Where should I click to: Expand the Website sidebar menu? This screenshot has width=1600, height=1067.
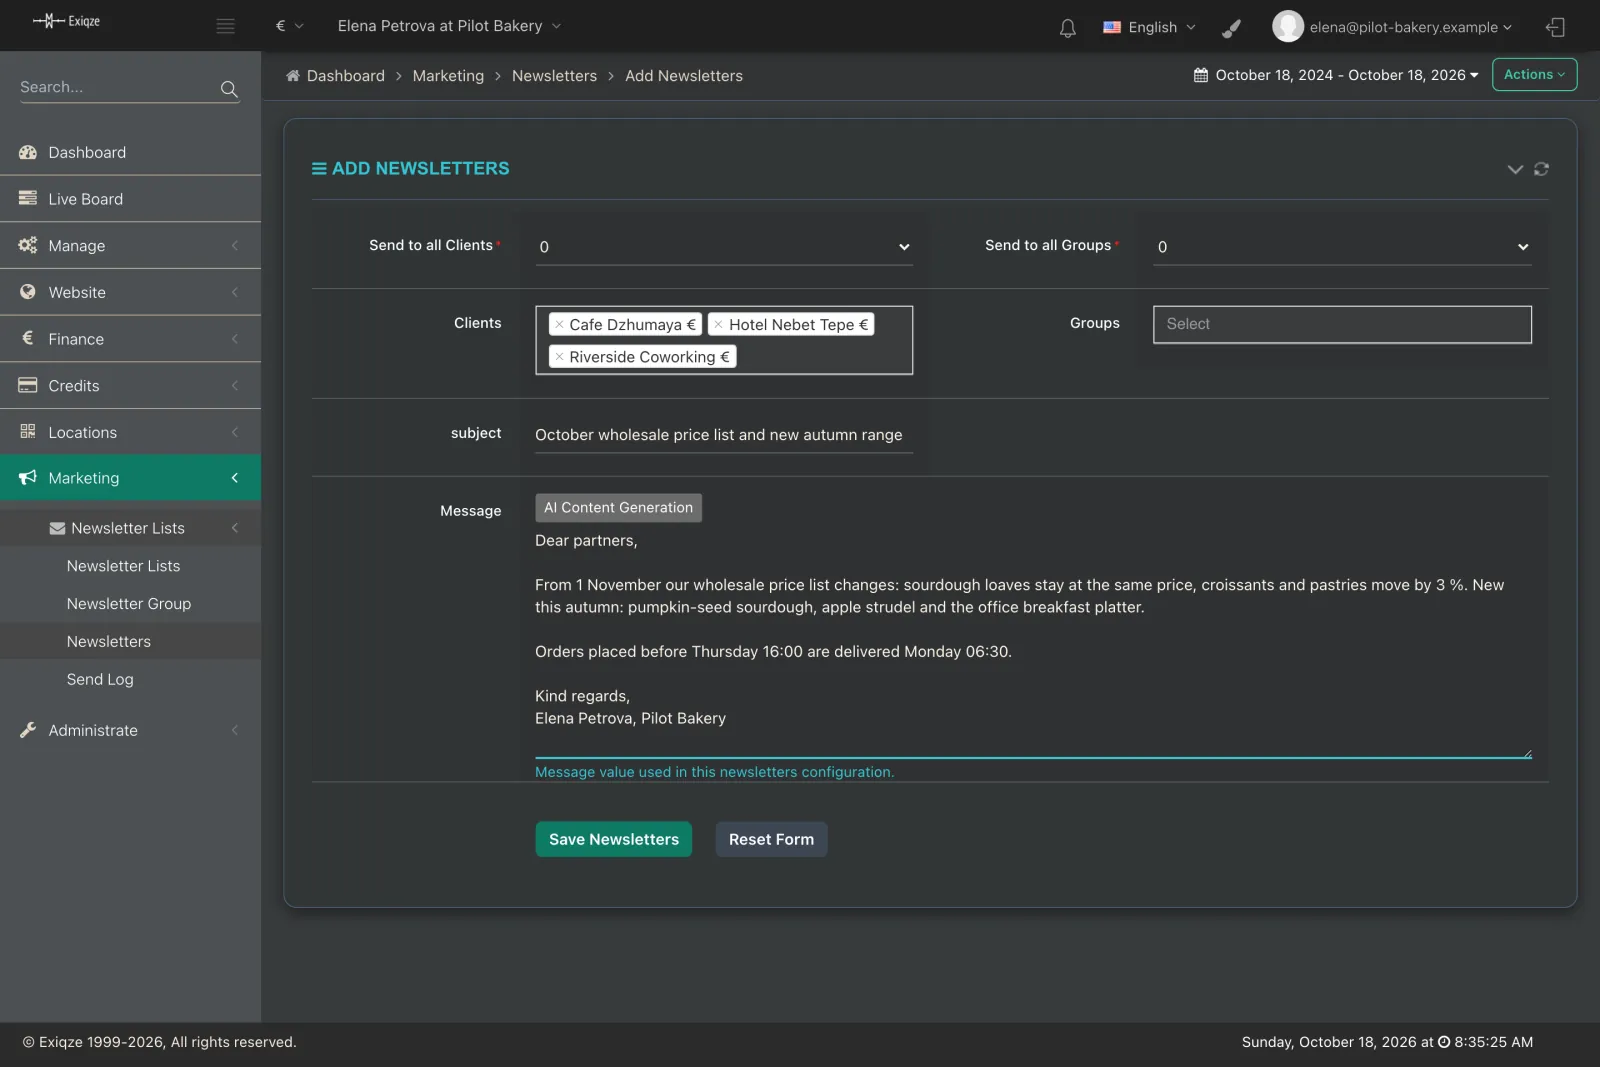coord(130,293)
